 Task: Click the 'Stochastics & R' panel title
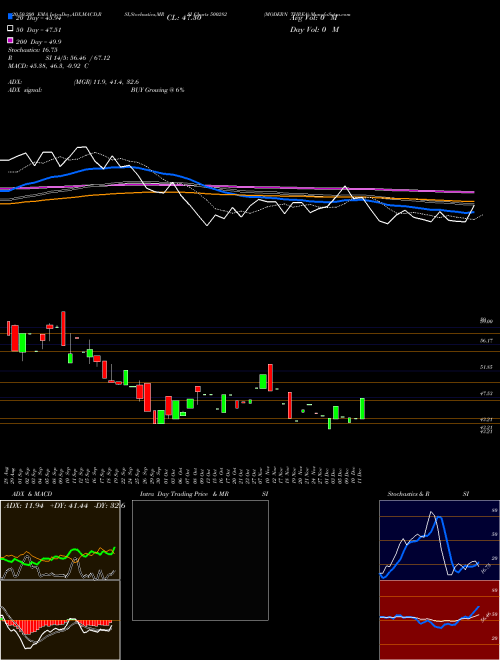pyautogui.click(x=410, y=494)
